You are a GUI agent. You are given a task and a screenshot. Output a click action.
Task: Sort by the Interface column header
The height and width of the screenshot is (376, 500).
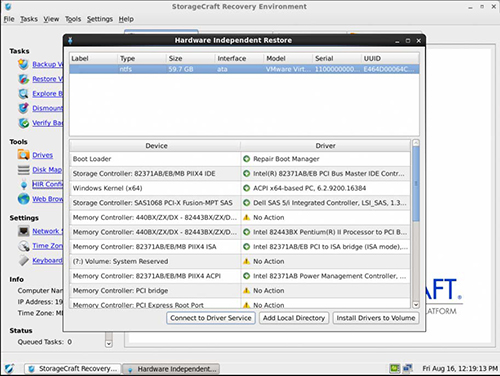tap(239, 58)
